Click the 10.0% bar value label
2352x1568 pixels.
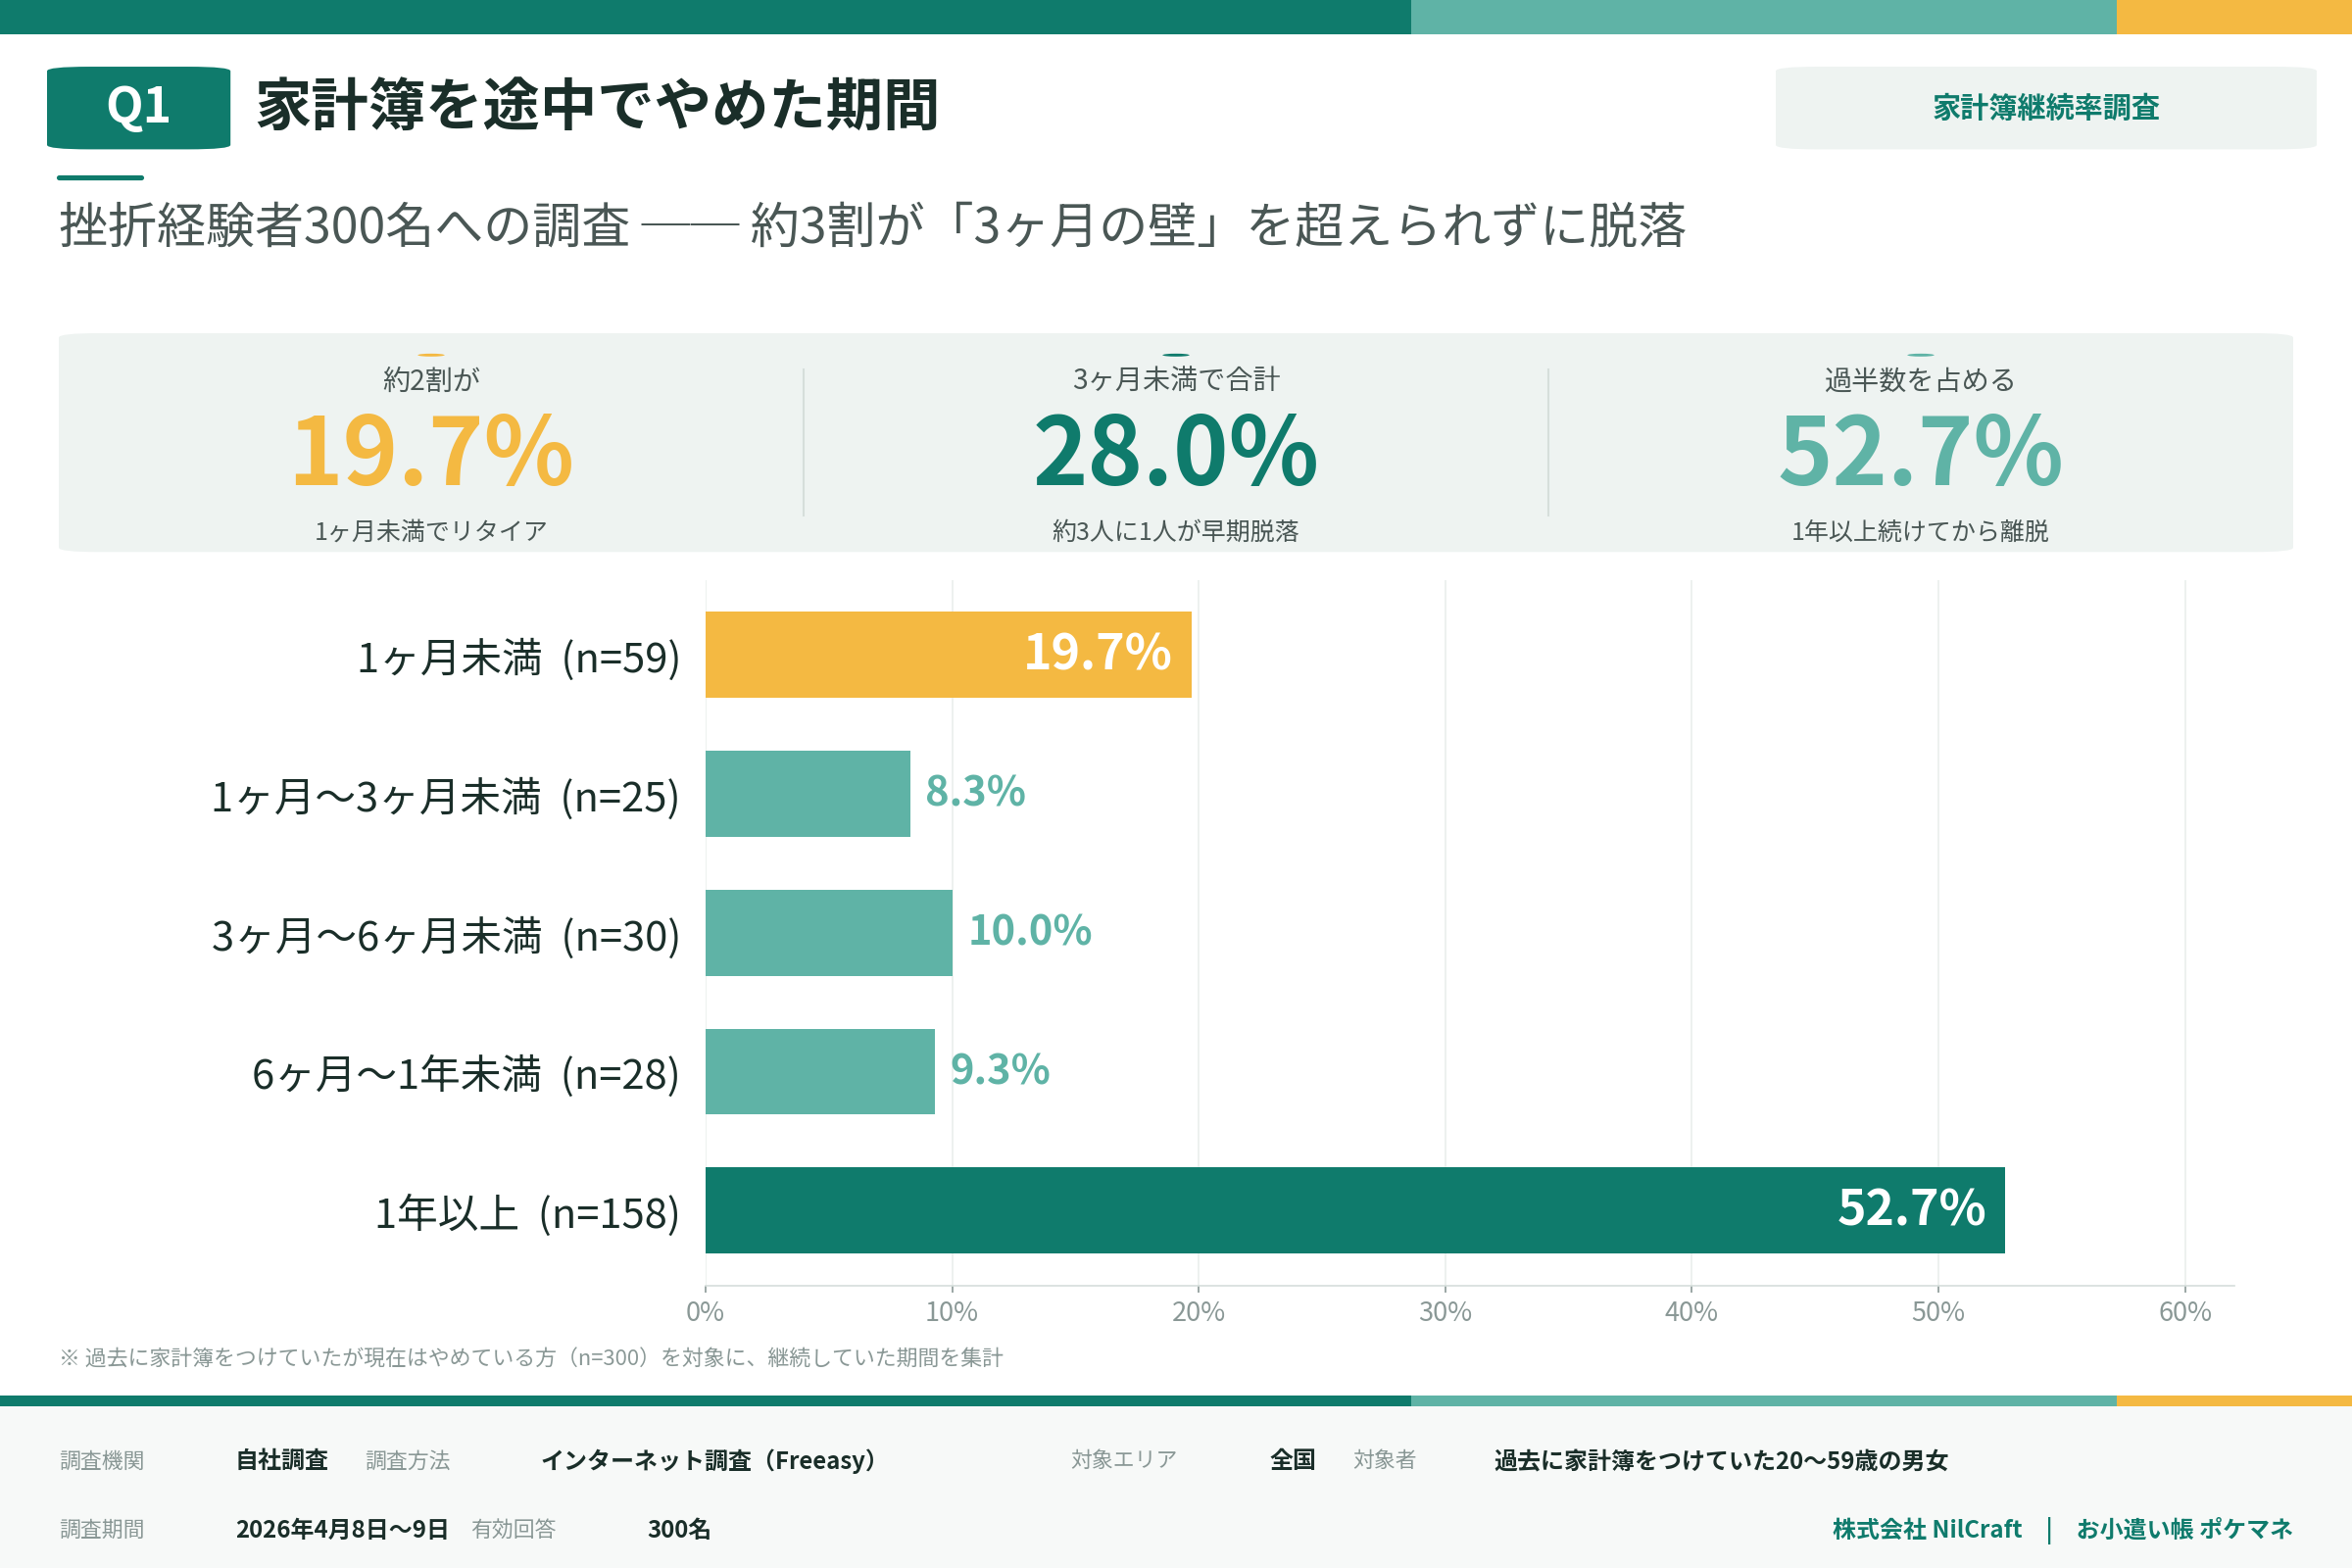pos(1029,931)
